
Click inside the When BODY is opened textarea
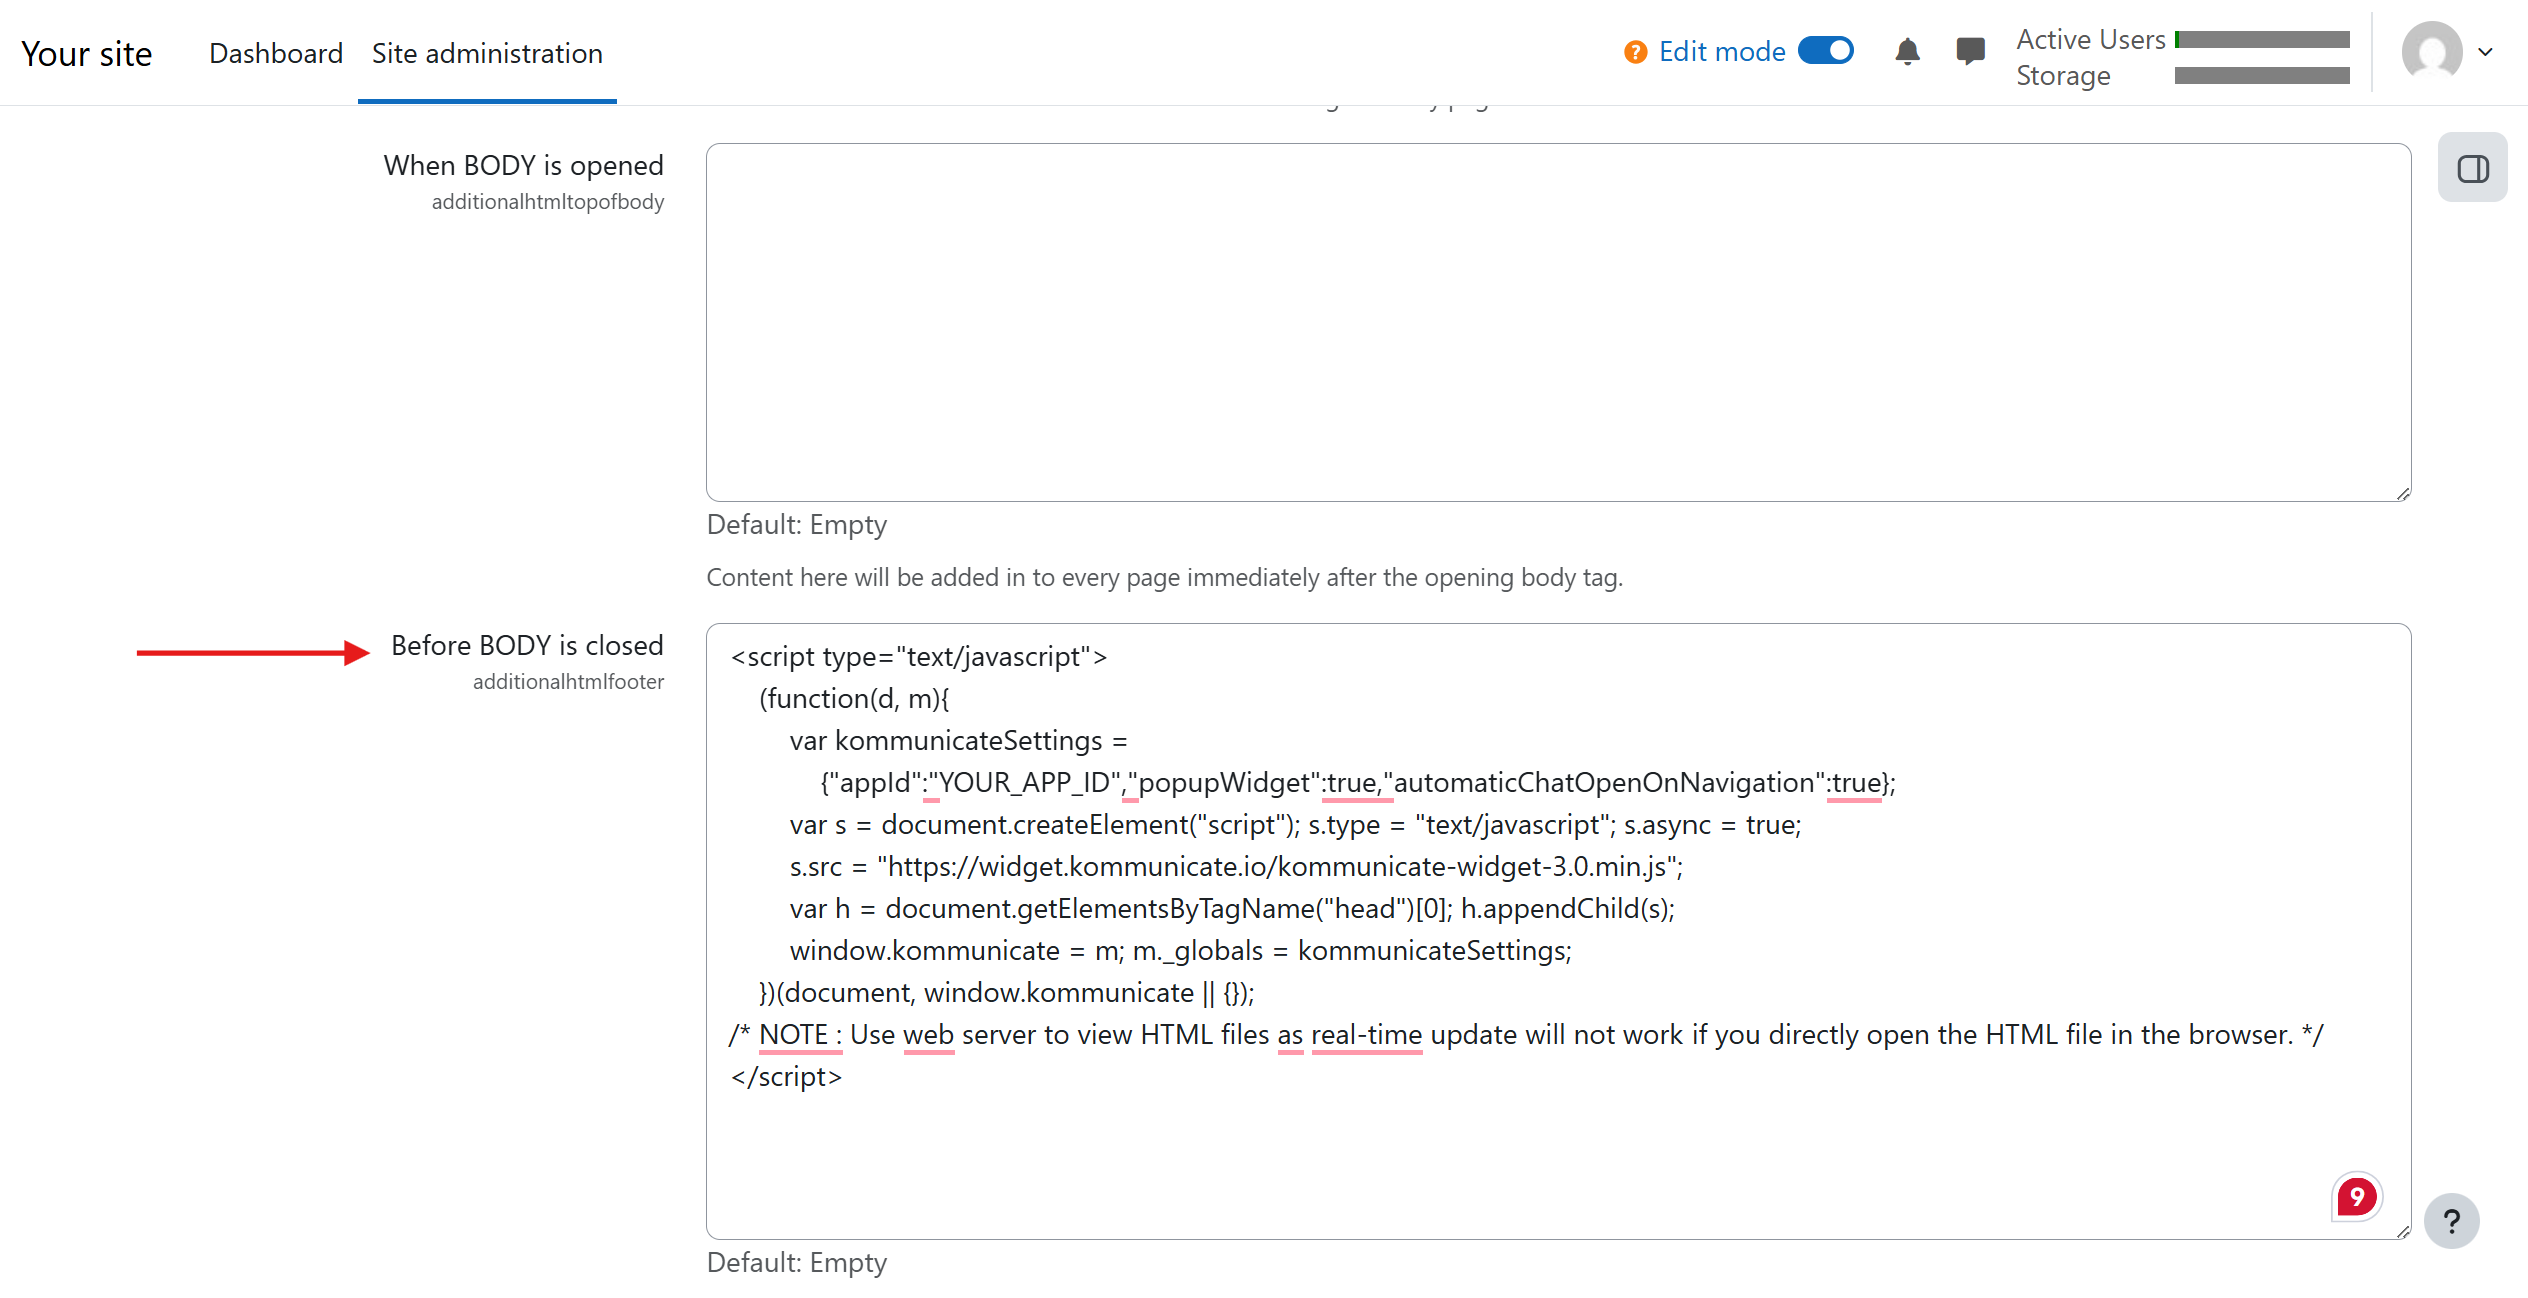tap(1558, 322)
